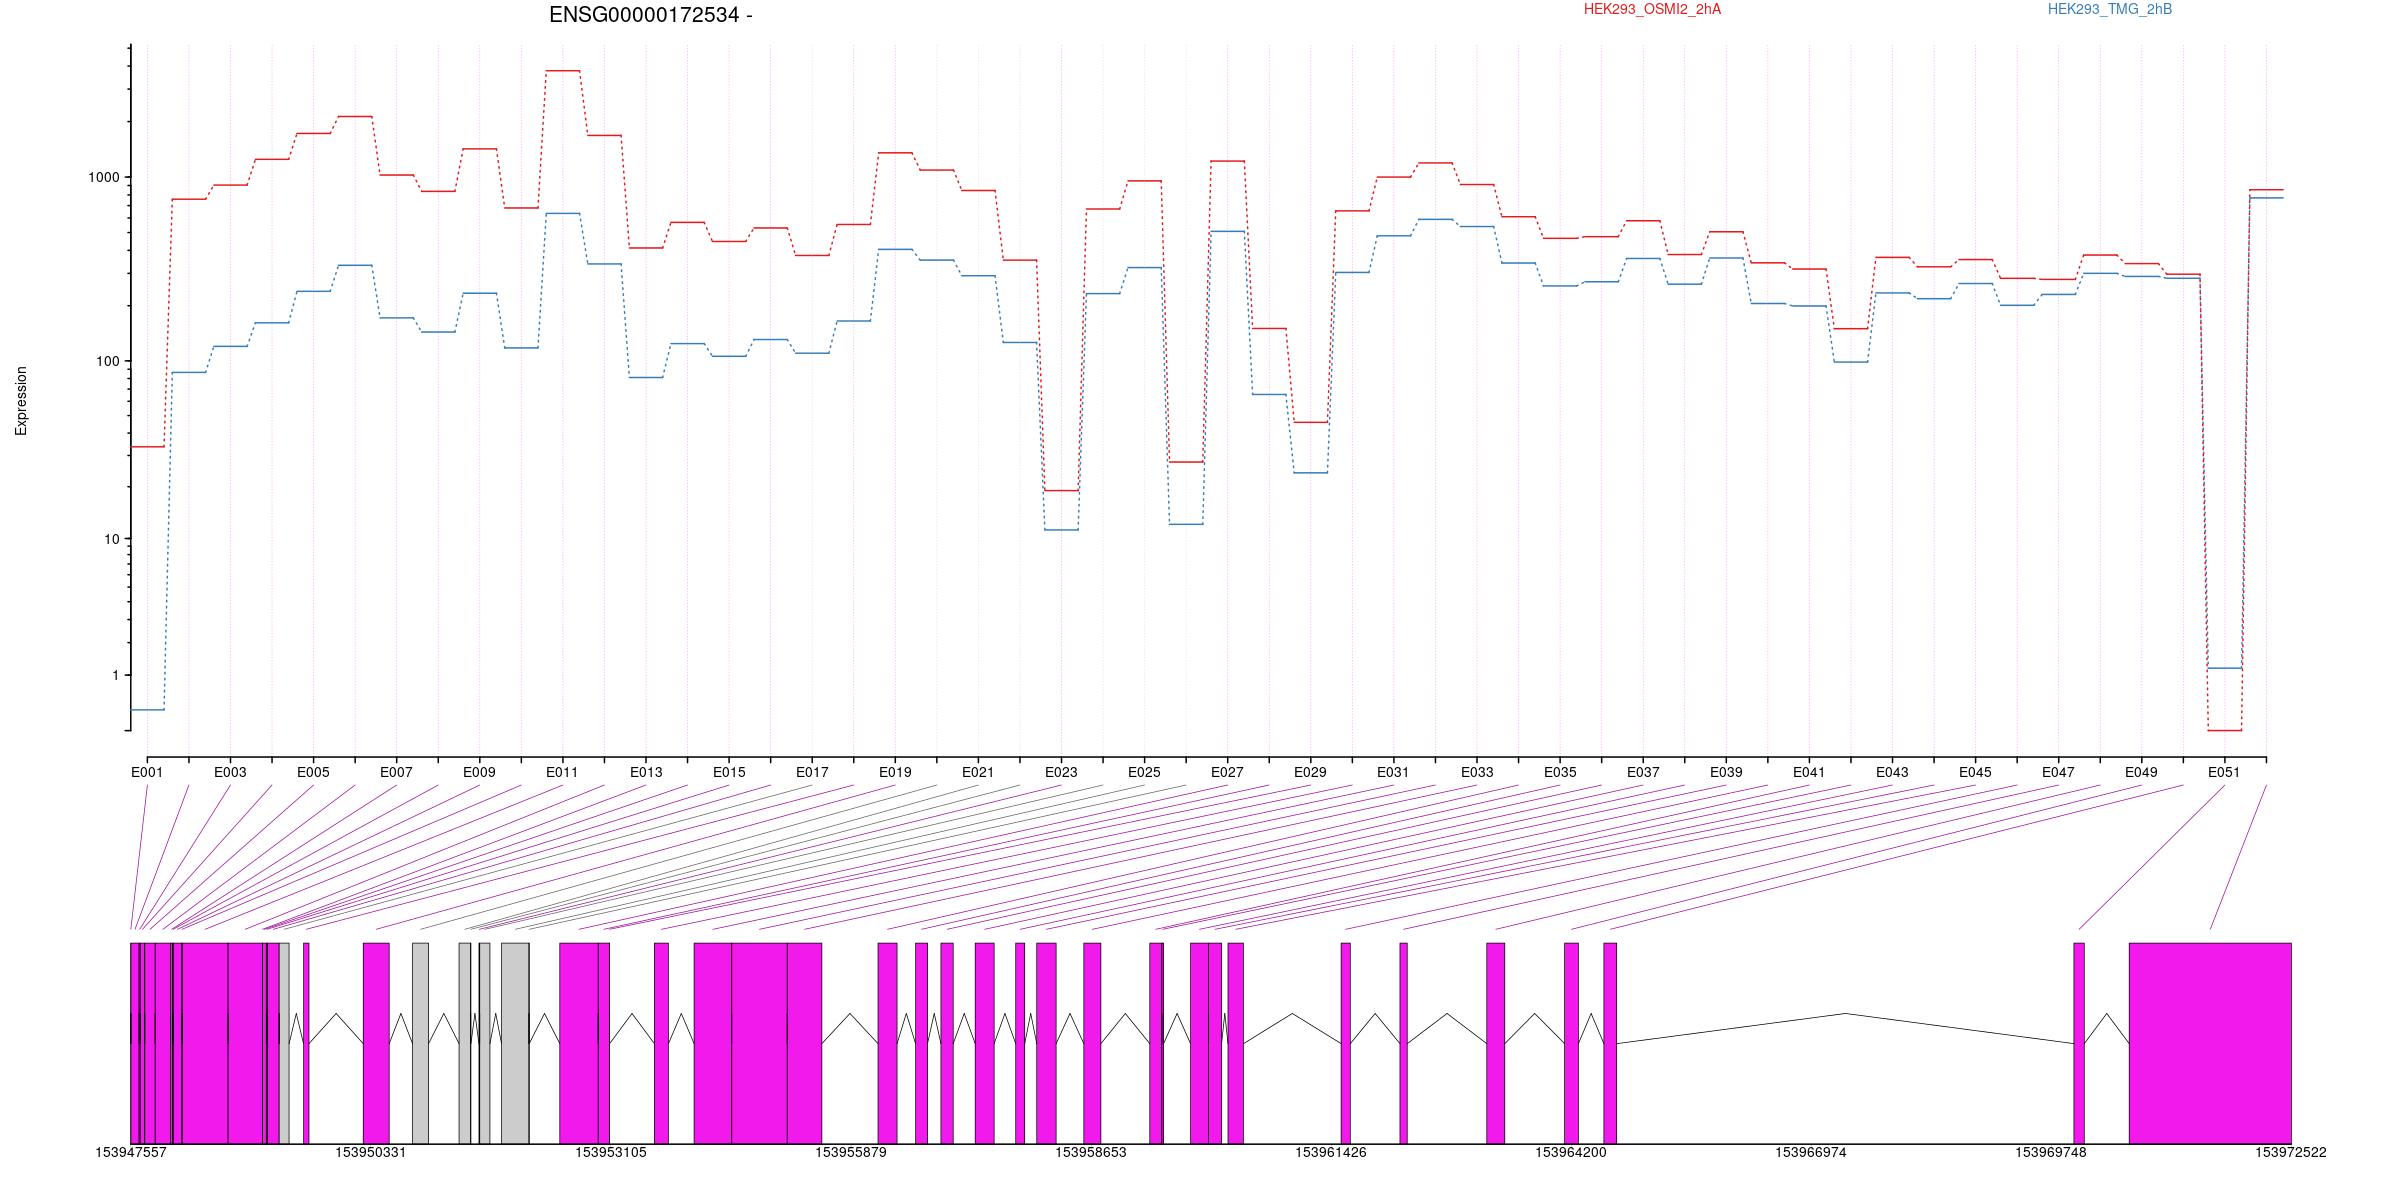Click exon label E017
The image size is (2400, 1200).
point(812,772)
